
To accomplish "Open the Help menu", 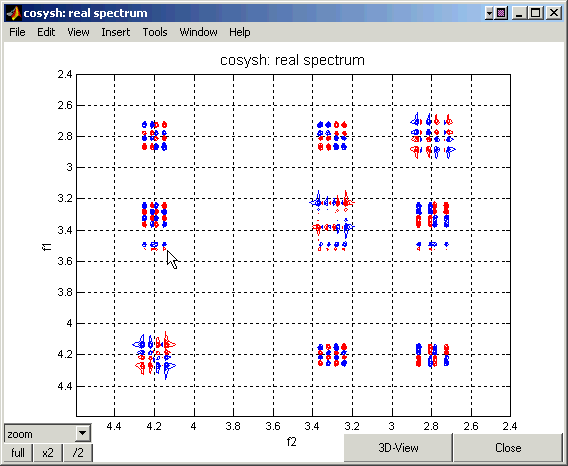I will coord(239,32).
